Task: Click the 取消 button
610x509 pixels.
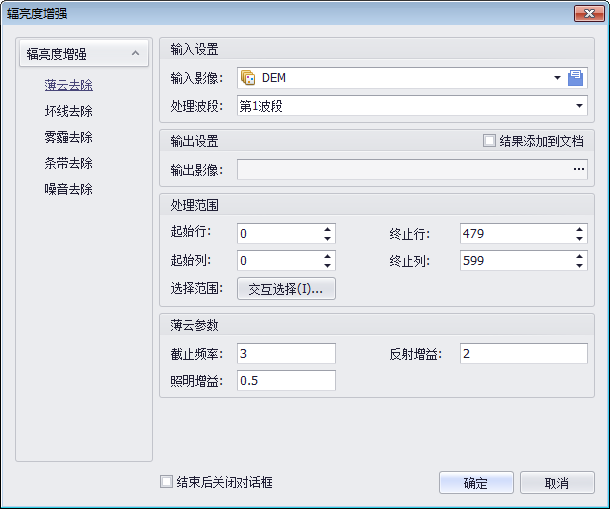Action: pyautogui.click(x=557, y=483)
